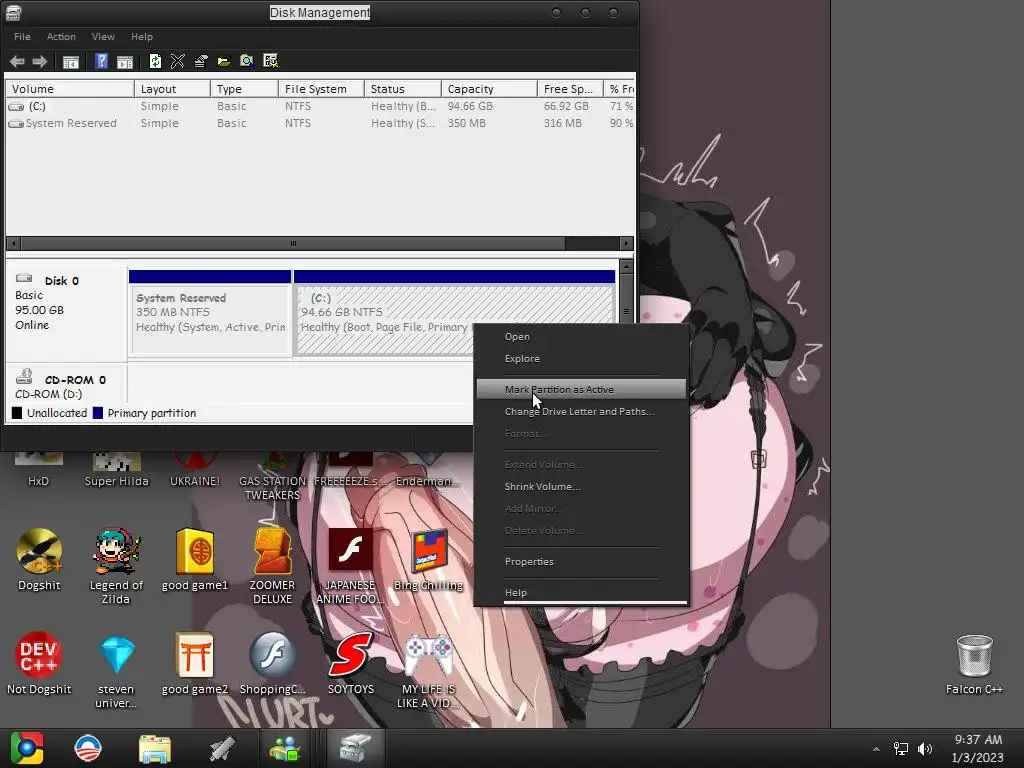This screenshot has width=1024, height=768.
Task: Toggle the Show/Hide Console Tree toolbar icon
Action: coord(71,62)
